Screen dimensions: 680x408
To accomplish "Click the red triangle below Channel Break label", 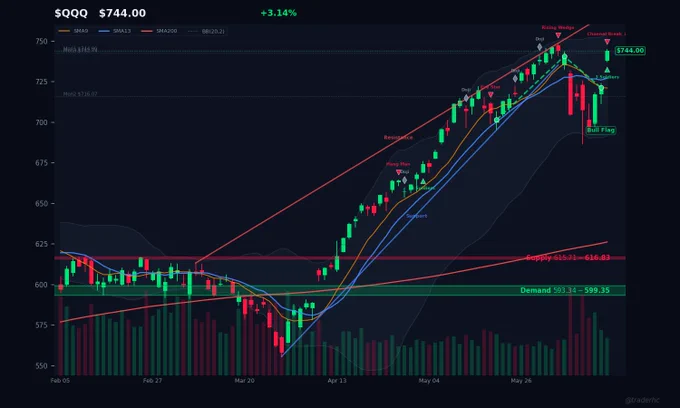I will [x=607, y=42].
